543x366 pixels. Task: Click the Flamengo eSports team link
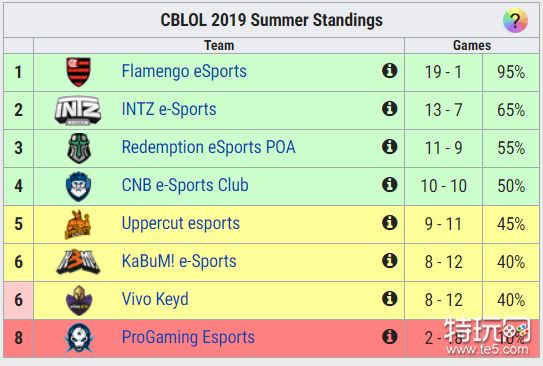coord(184,71)
